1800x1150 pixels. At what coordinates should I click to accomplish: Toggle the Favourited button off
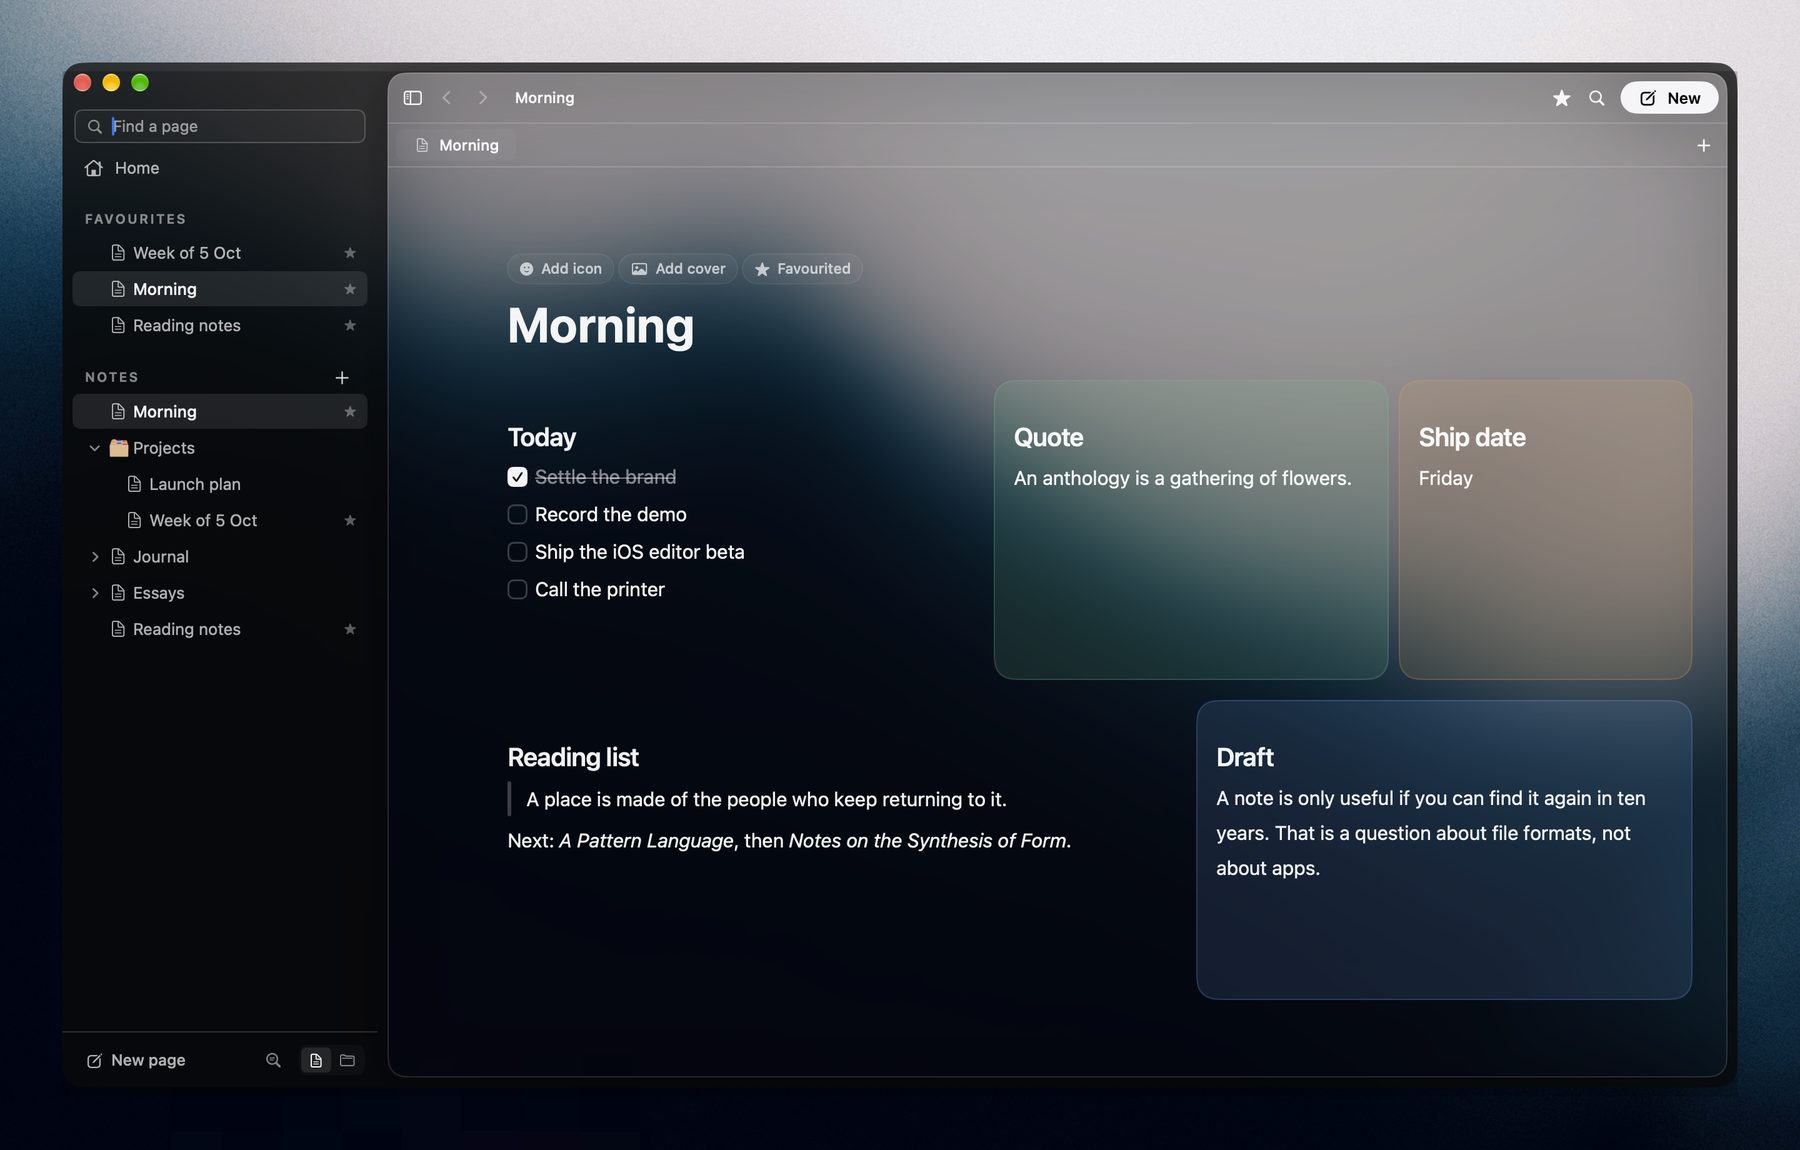coord(802,269)
